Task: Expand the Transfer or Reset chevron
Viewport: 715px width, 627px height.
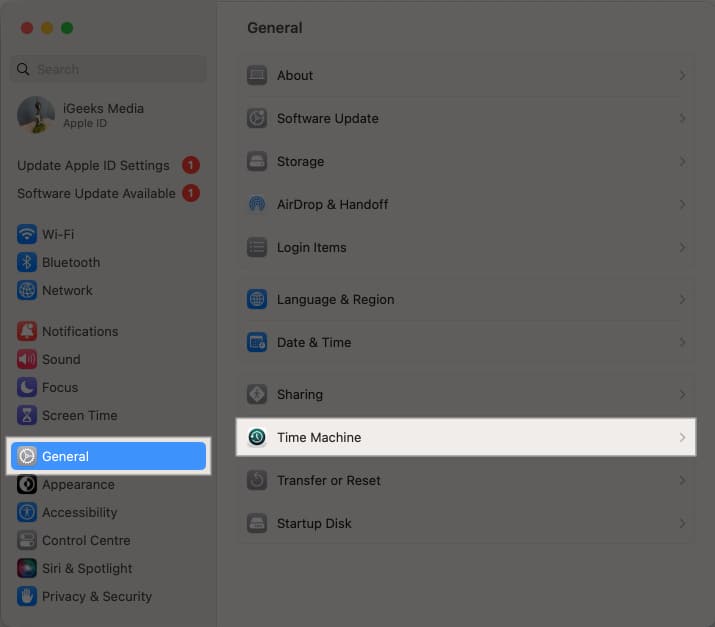Action: (682, 480)
